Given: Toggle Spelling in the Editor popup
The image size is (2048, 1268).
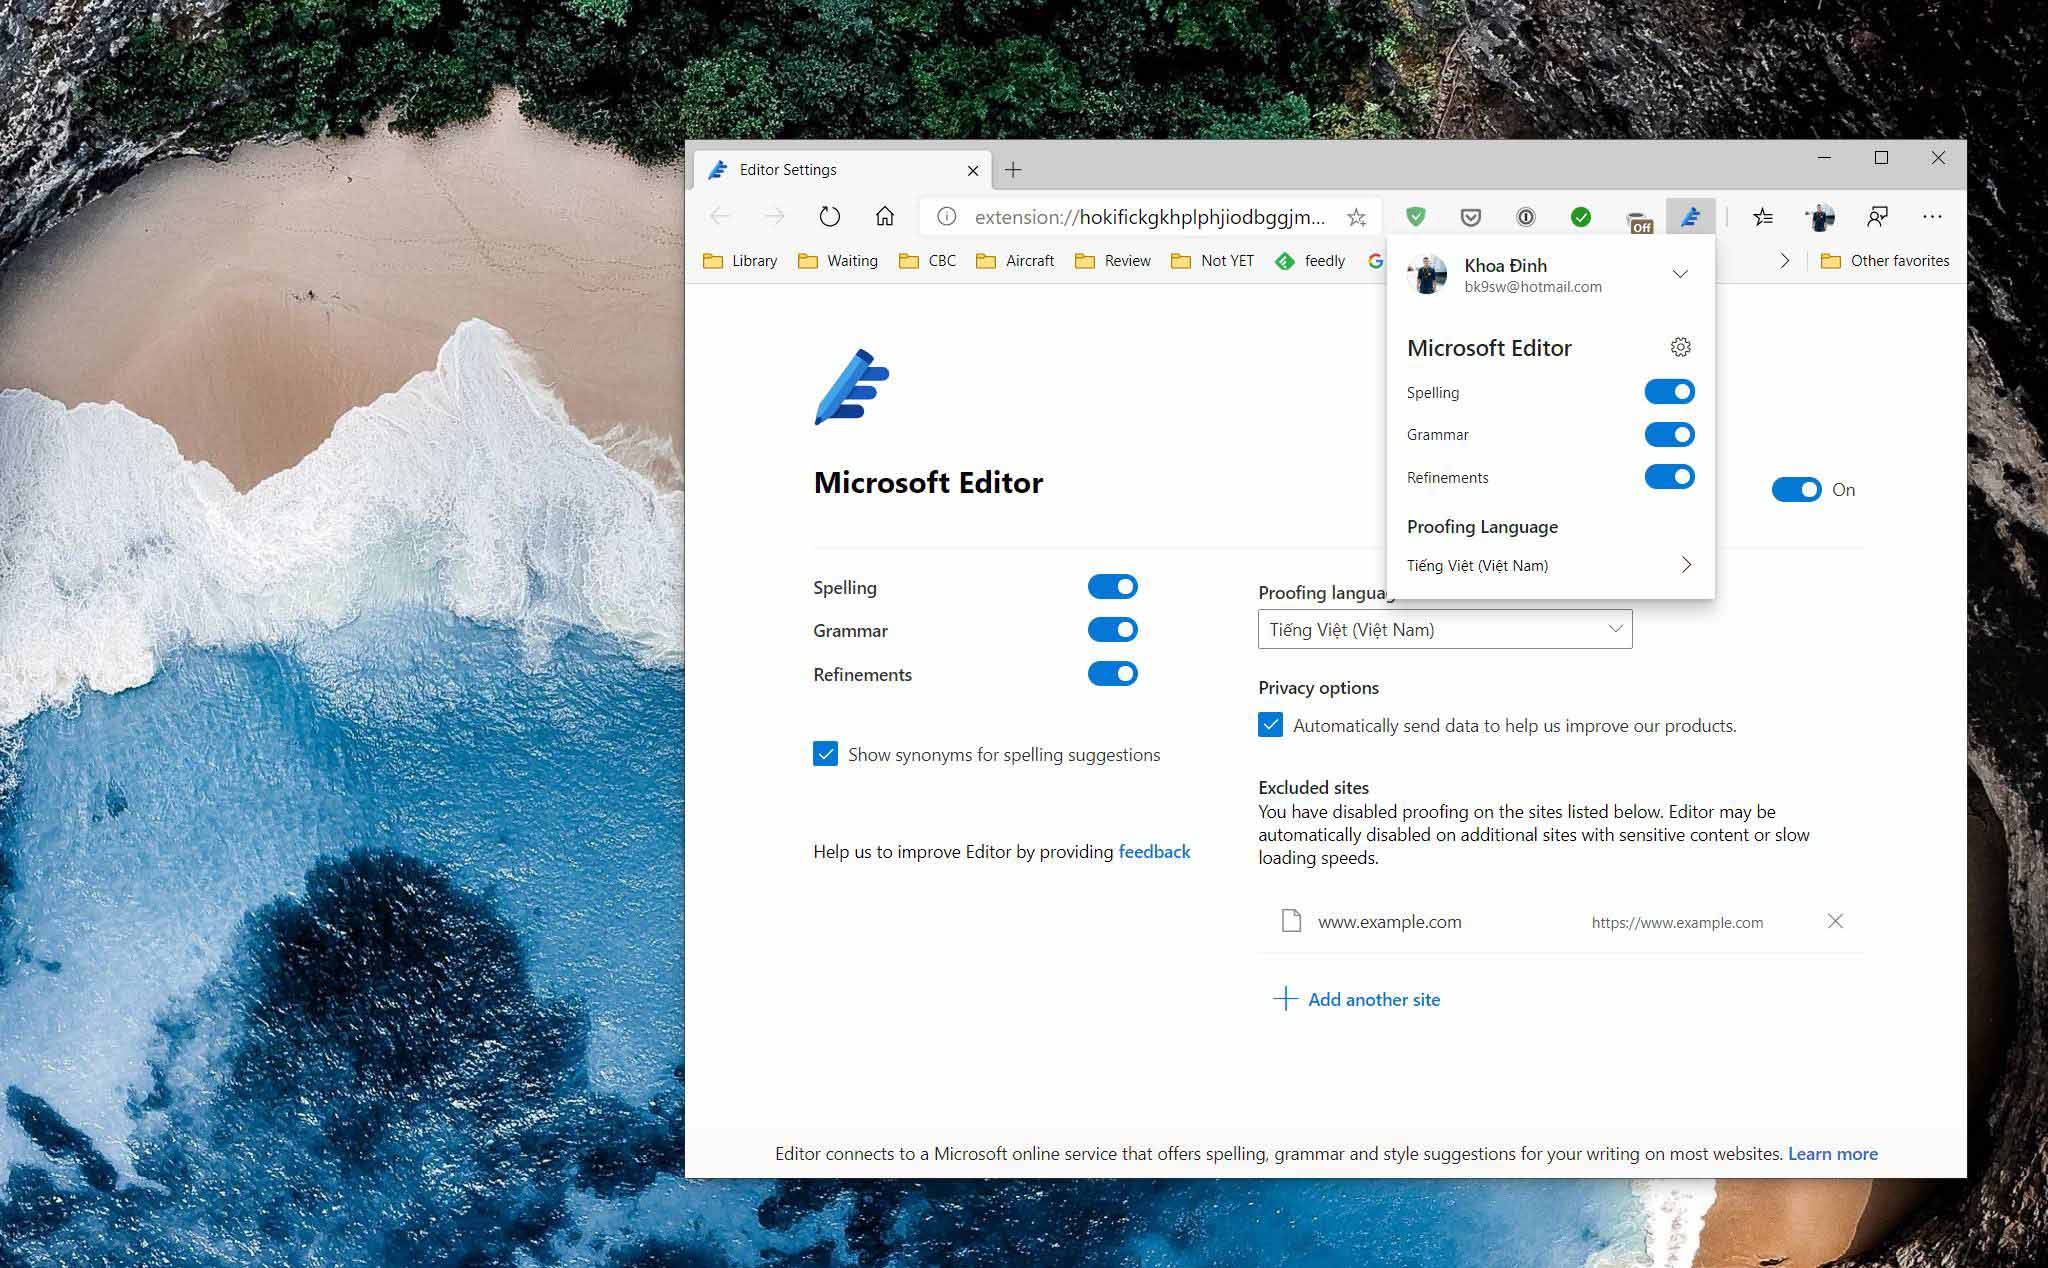Looking at the screenshot, I should pos(1669,391).
